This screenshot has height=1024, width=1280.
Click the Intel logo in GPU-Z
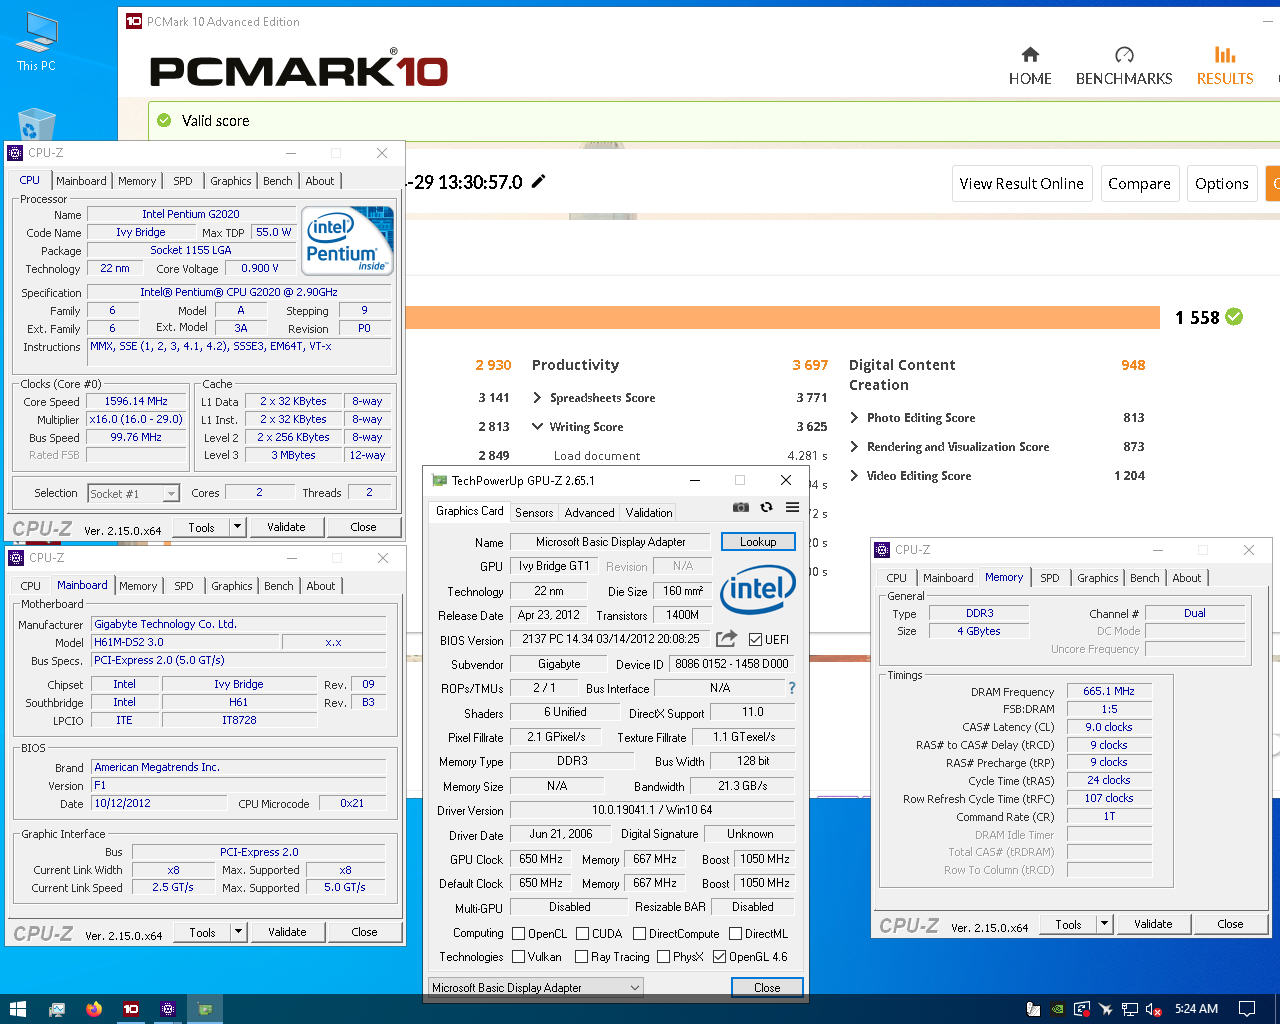coord(757,588)
